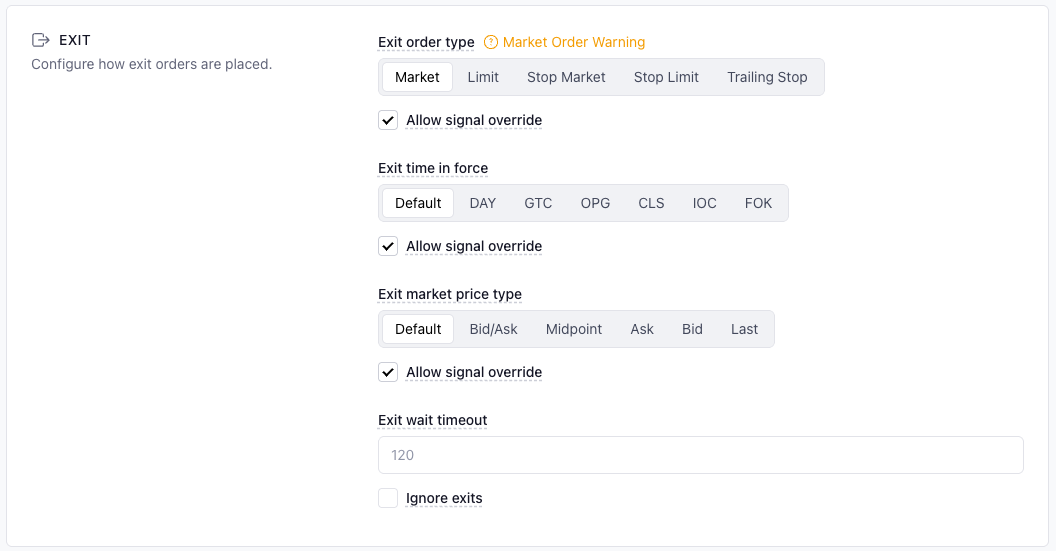This screenshot has width=1056, height=551.
Task: Choose the Stop Market order type
Action: (x=566, y=77)
